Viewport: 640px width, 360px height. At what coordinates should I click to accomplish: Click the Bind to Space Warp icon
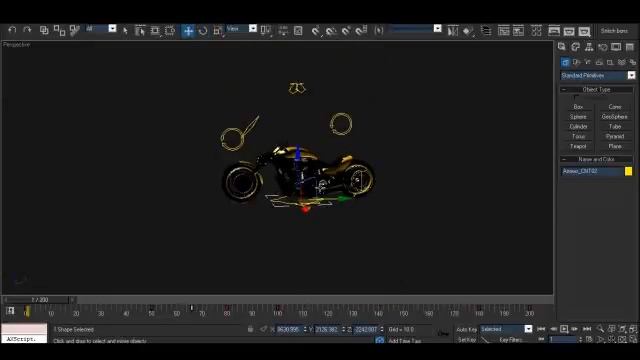click(75, 30)
